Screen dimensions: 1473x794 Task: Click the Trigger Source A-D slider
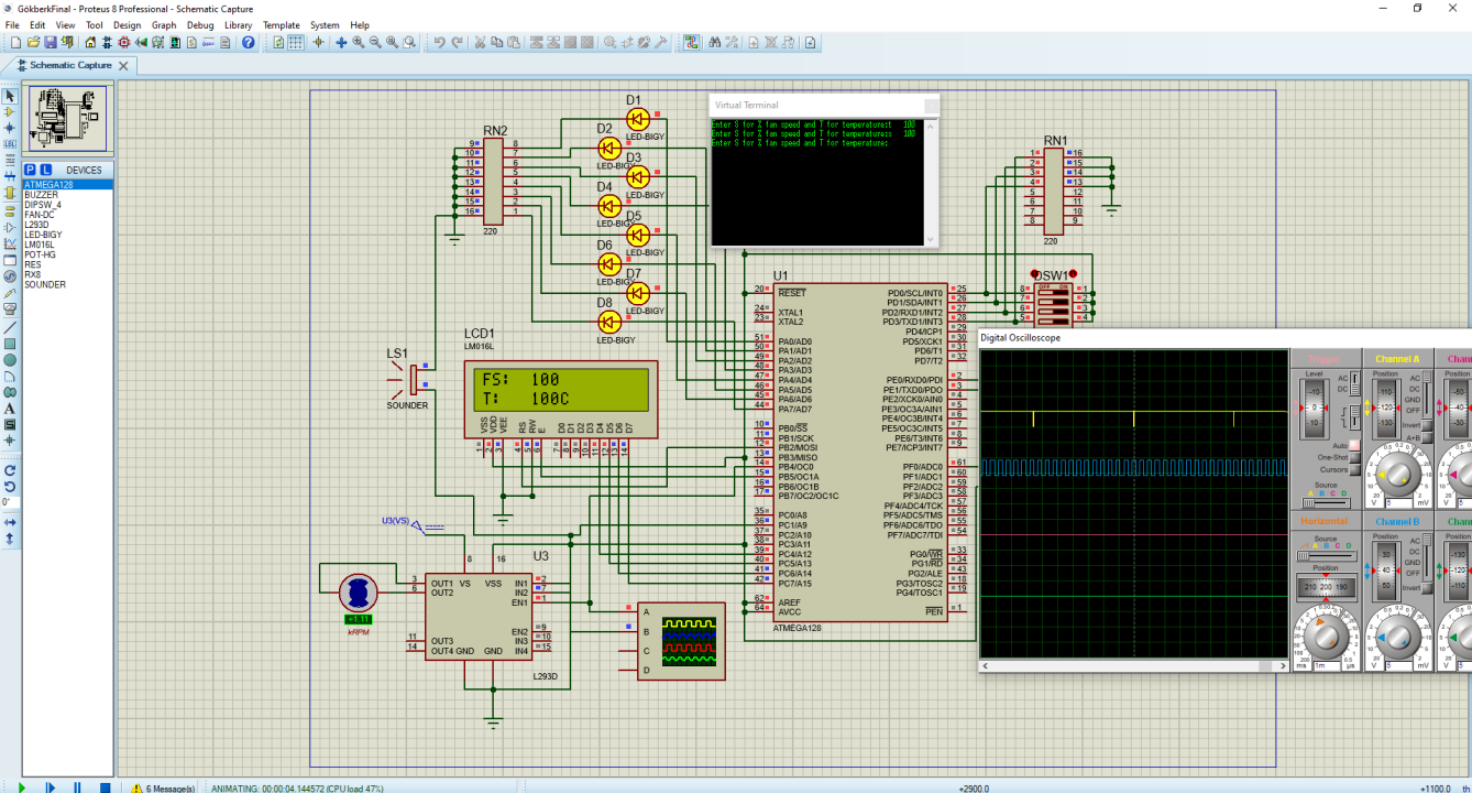pyautogui.click(x=1326, y=503)
